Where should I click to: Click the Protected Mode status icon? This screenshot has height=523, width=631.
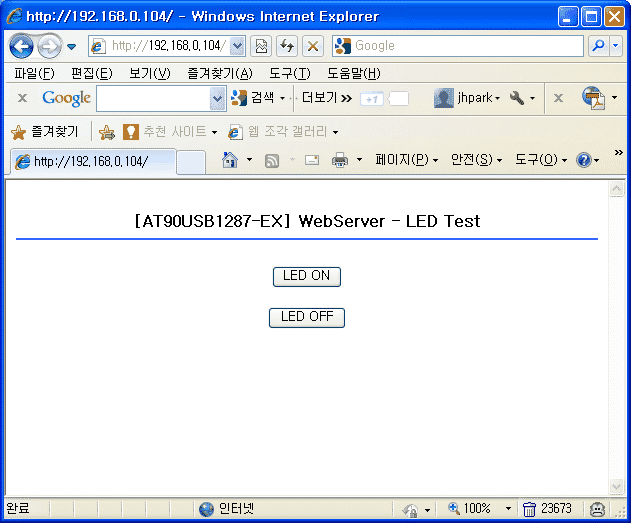pyautogui.click(x=410, y=510)
